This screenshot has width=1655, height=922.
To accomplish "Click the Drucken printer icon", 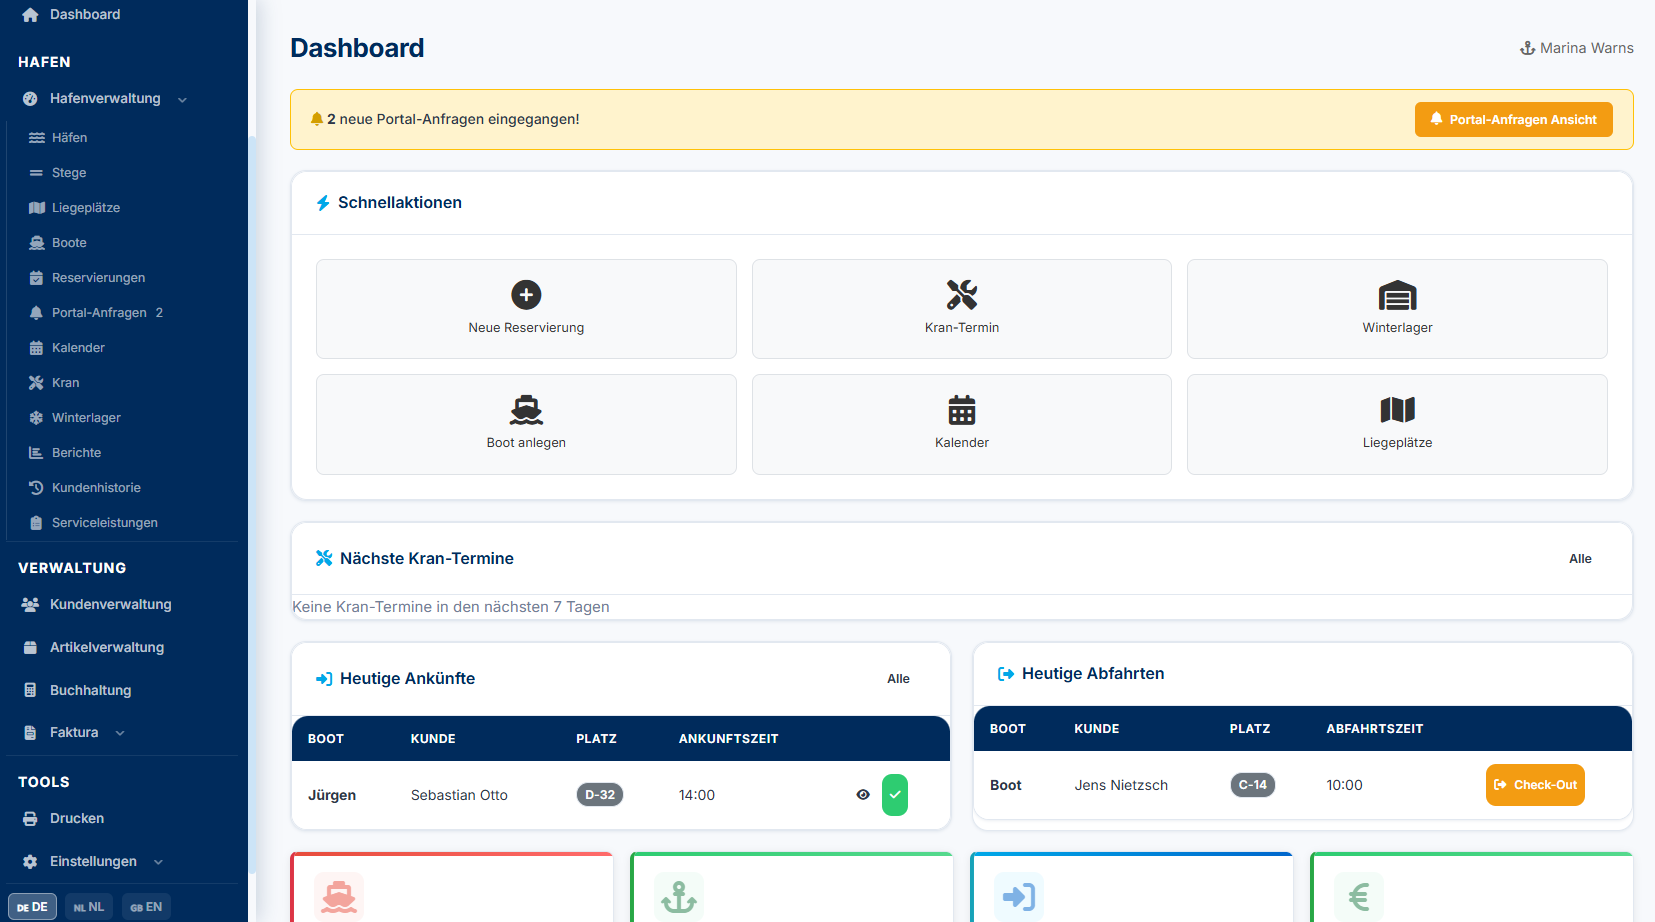I will pyautogui.click(x=29, y=818).
